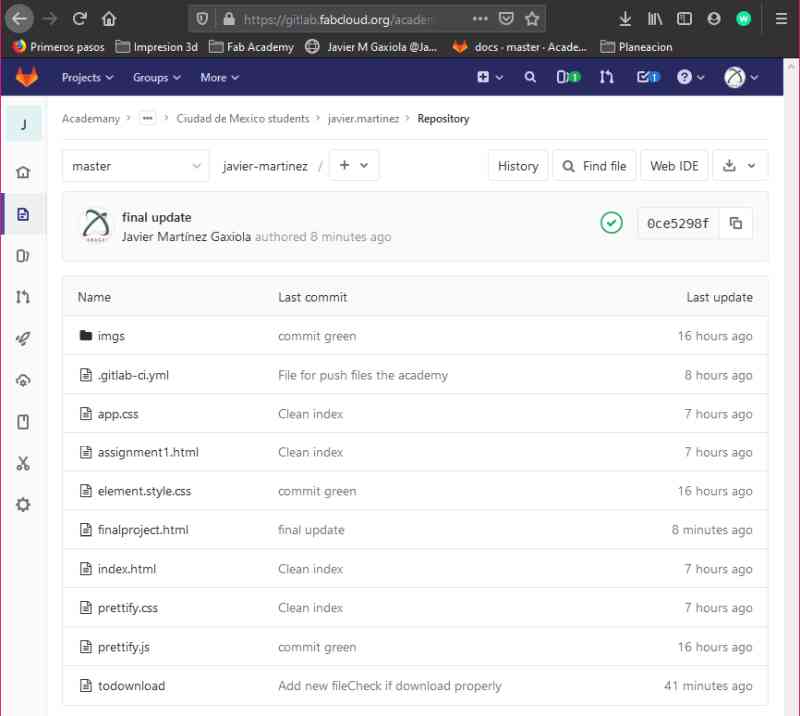Image resolution: width=800 pixels, height=716 pixels.
Task: Open Issues icon in left sidebar
Action: tap(23, 256)
